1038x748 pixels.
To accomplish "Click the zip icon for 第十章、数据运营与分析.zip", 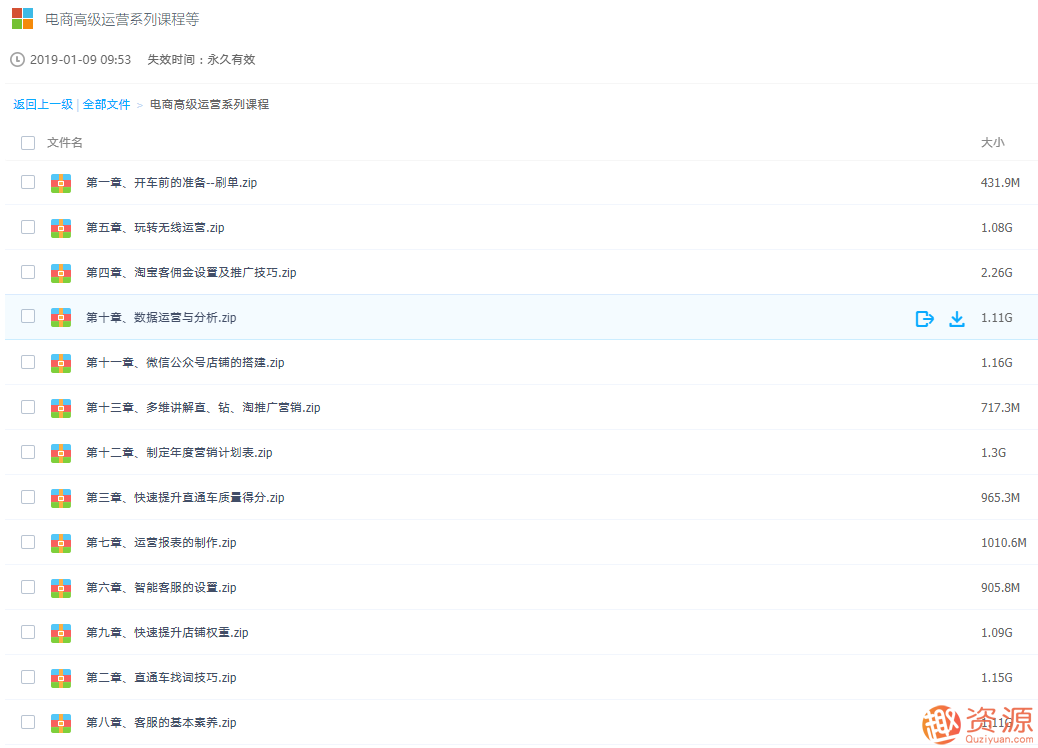I will pyautogui.click(x=61, y=318).
